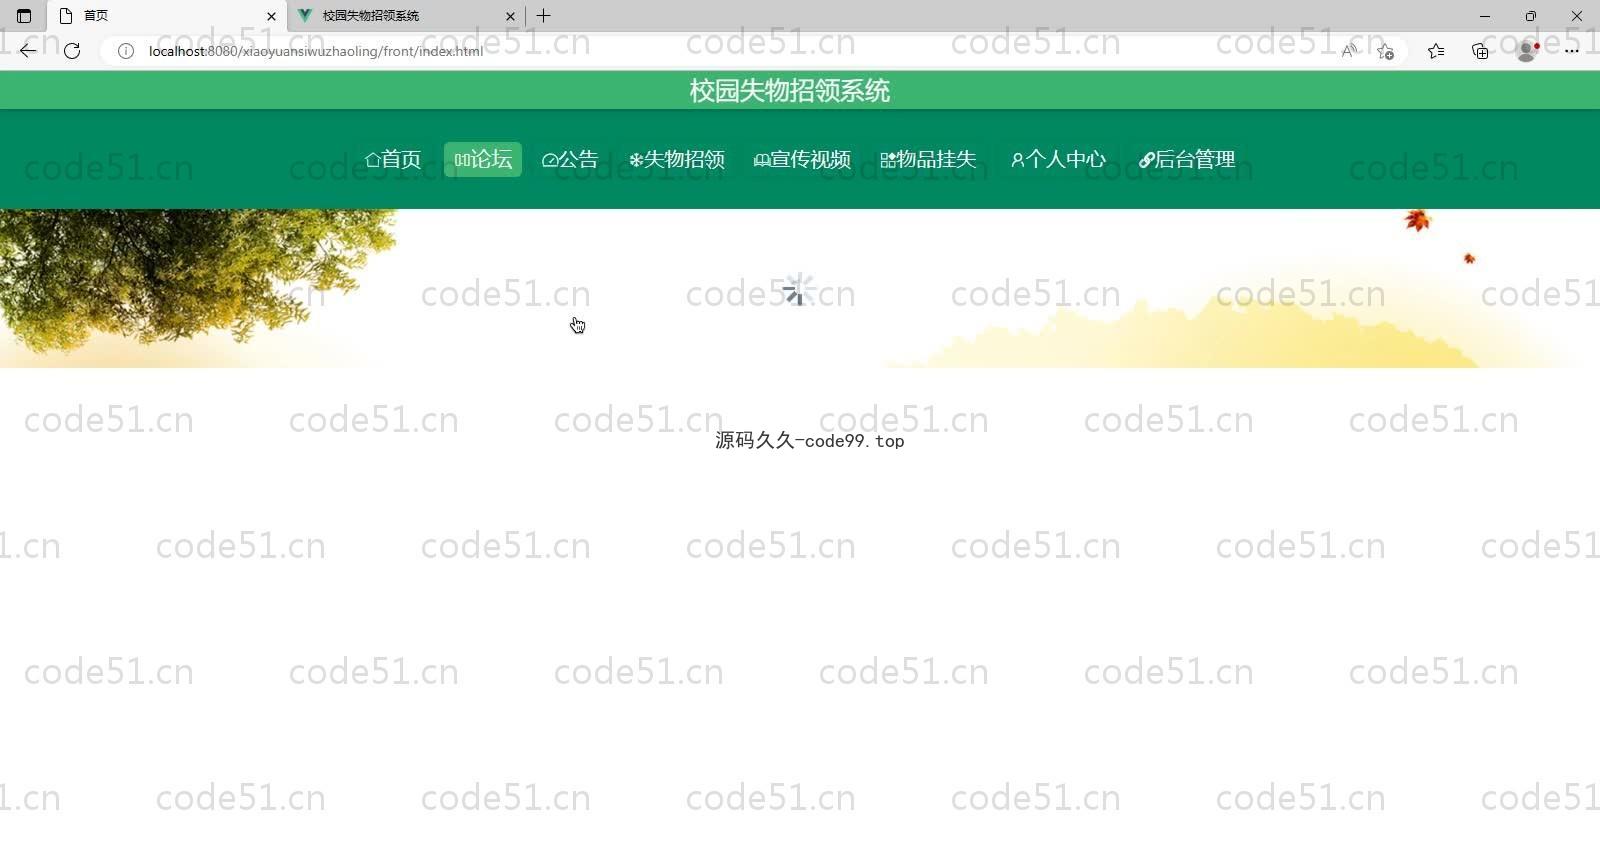Image resolution: width=1600 pixels, height=860 pixels.
Task: Open the 首页 navigation item
Action: [393, 160]
